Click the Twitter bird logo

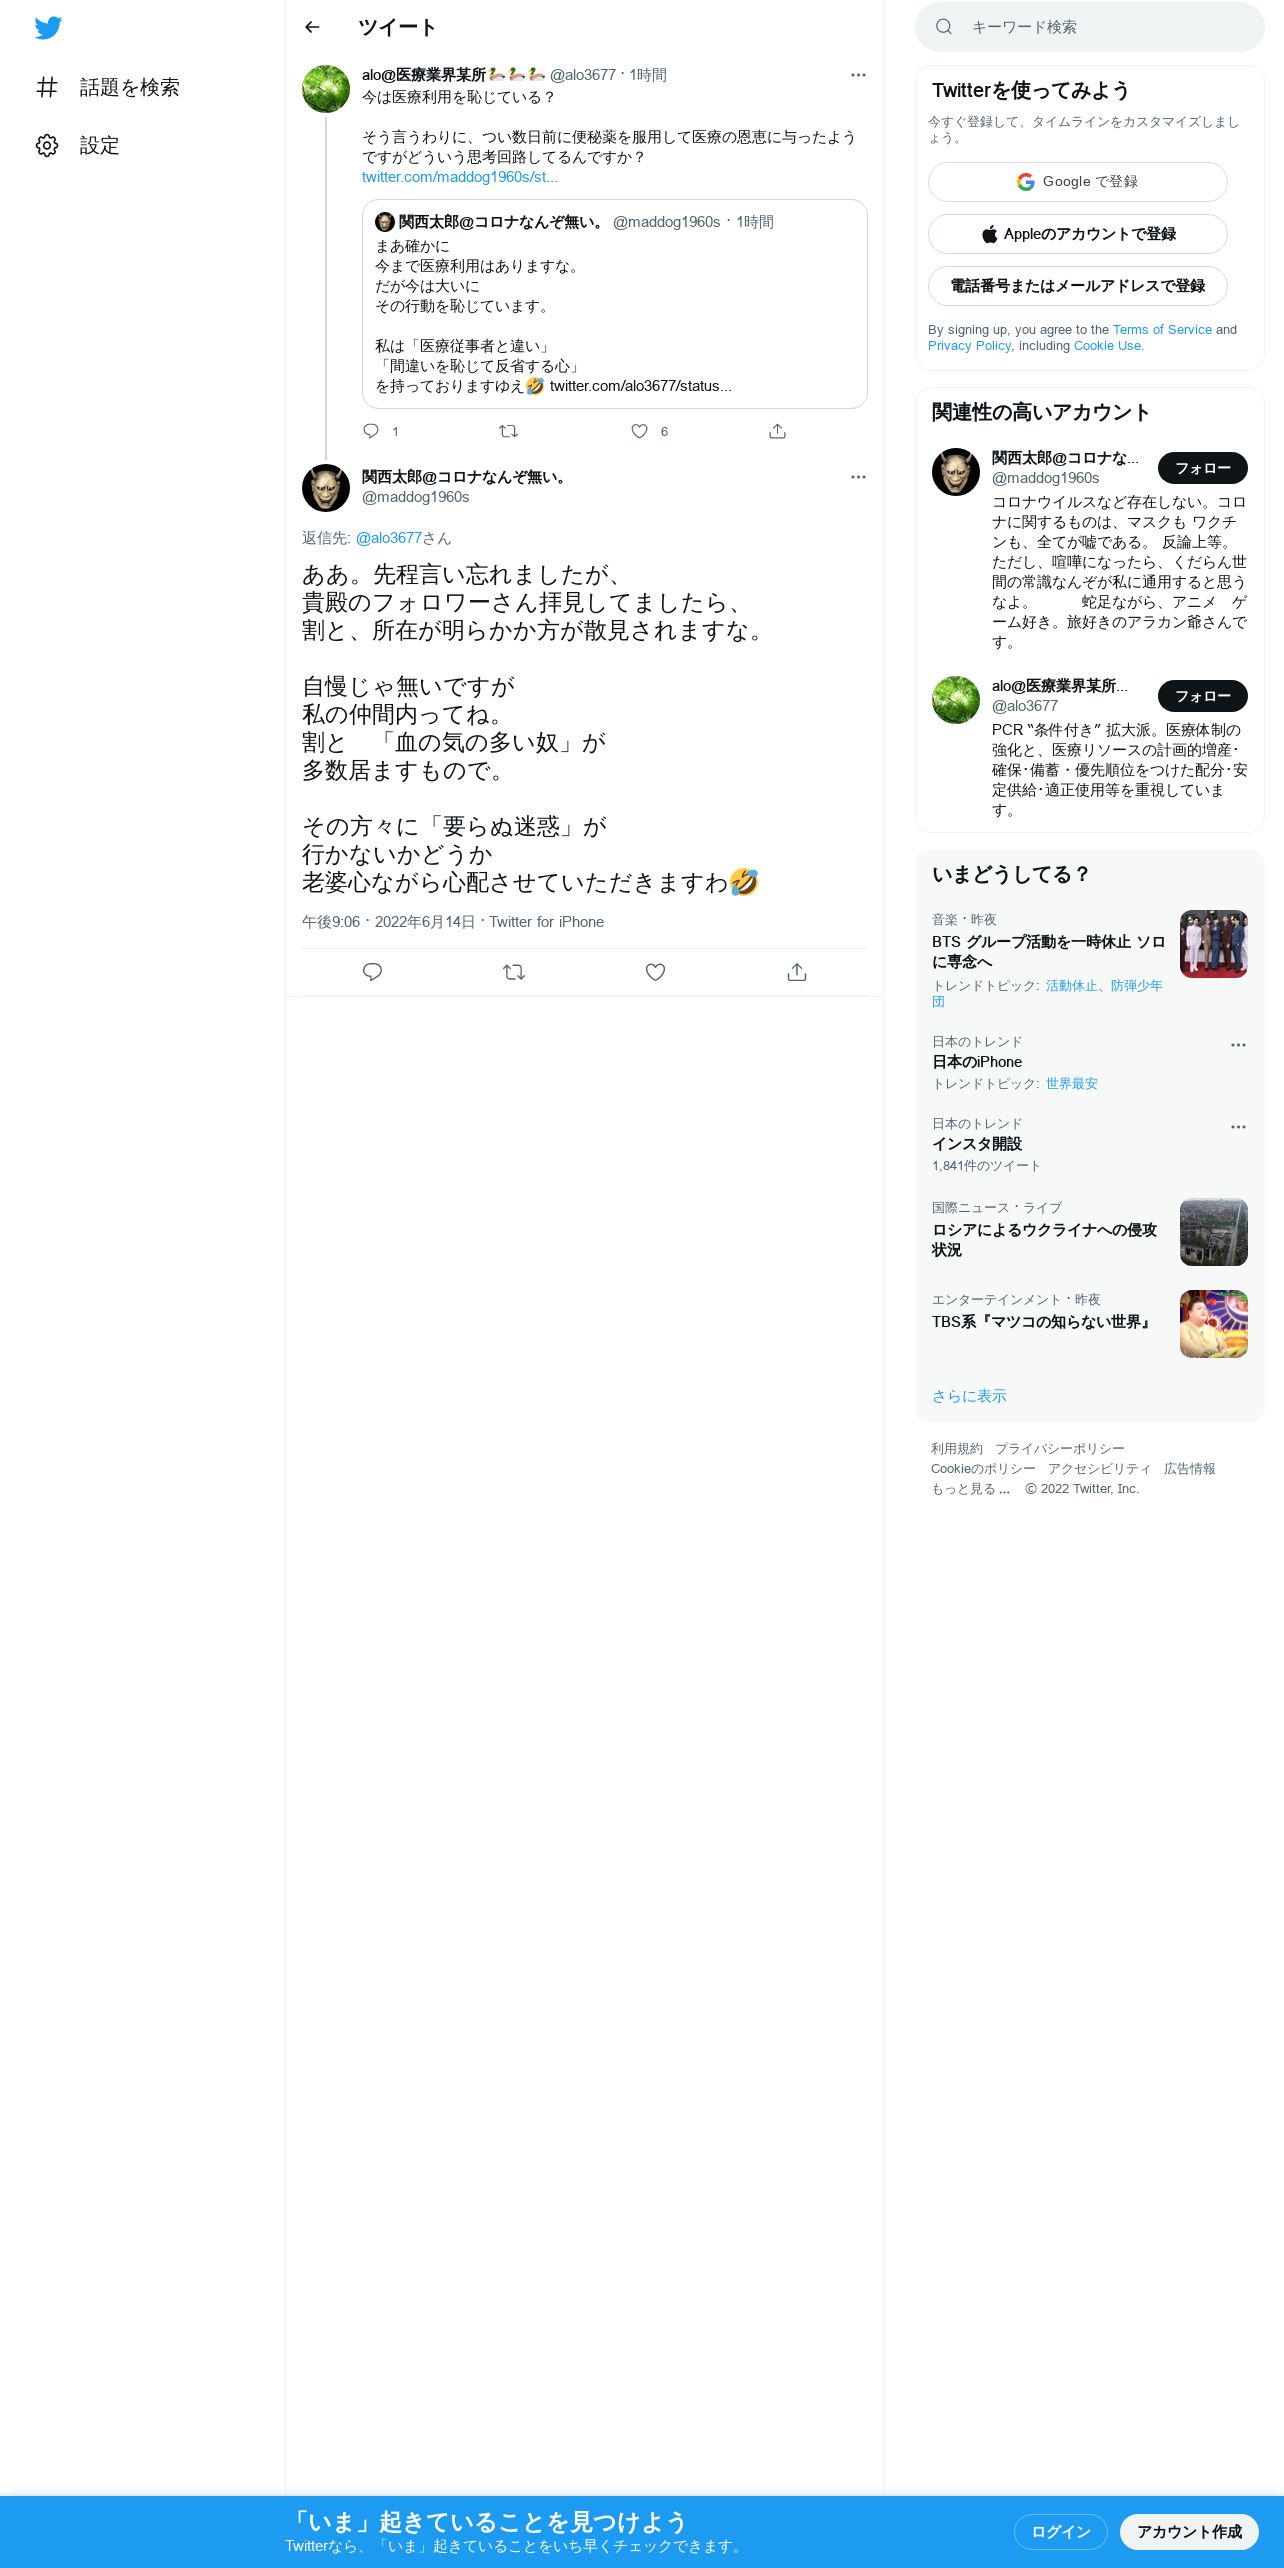(x=48, y=28)
